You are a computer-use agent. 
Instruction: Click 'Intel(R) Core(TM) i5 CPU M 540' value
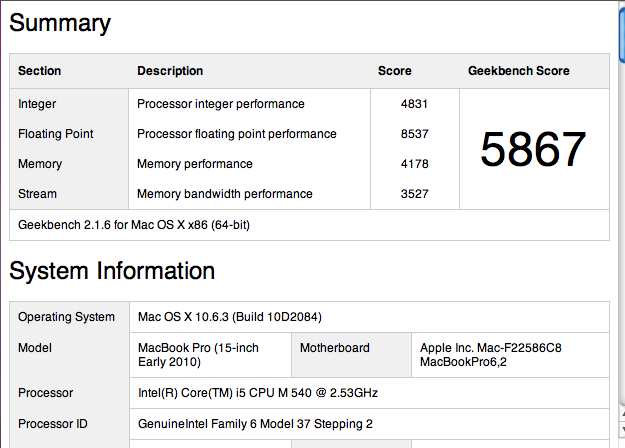[x=257, y=393]
